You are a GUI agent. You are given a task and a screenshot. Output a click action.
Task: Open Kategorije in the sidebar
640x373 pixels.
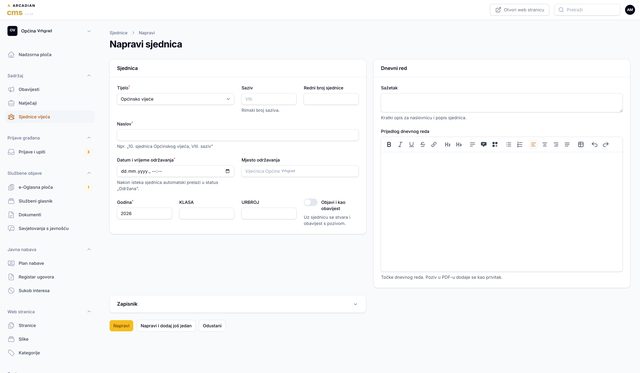point(50,353)
